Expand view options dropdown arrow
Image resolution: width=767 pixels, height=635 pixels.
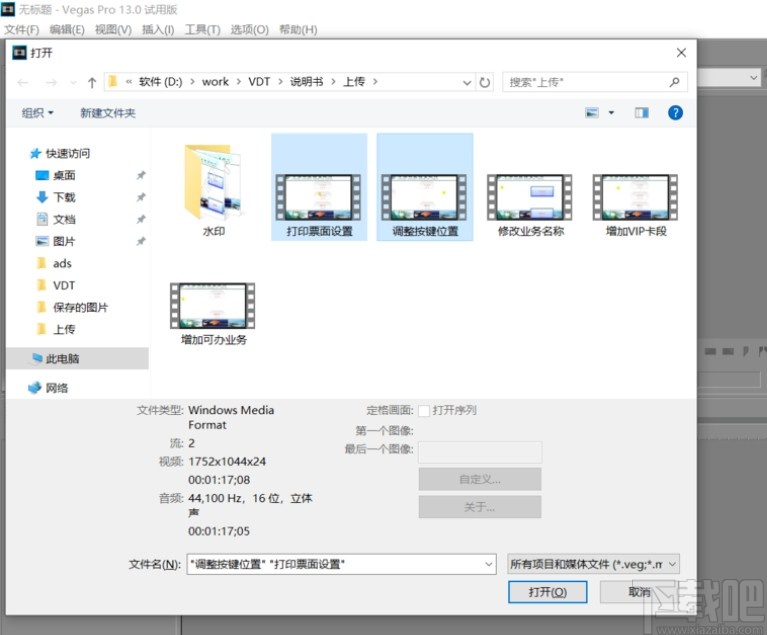pos(611,113)
